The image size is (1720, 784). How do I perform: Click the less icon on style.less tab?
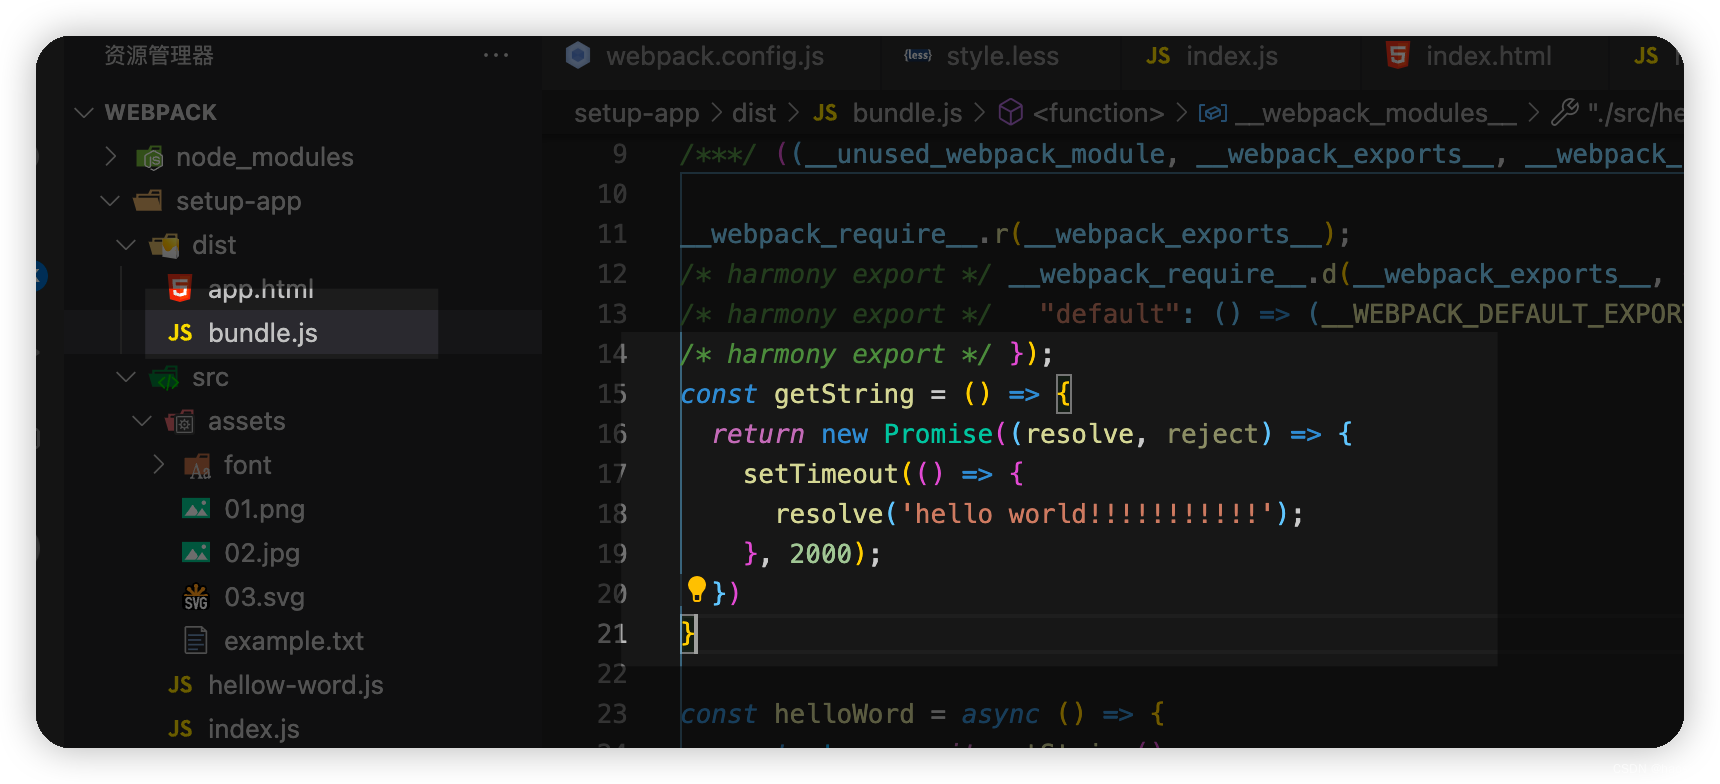click(x=918, y=56)
